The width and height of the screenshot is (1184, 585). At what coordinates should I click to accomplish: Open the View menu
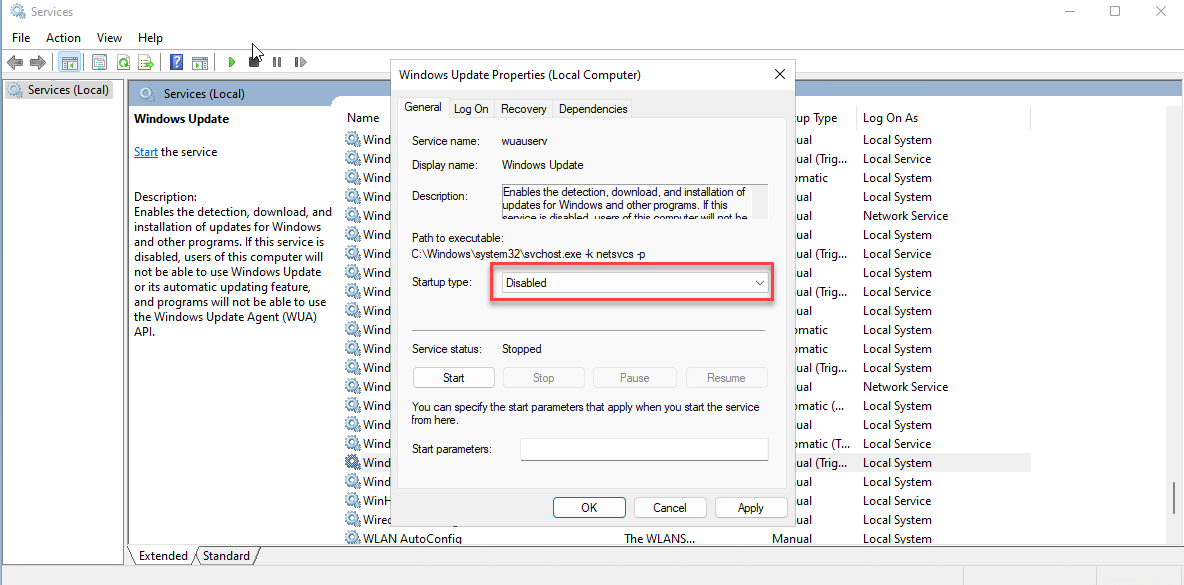pyautogui.click(x=109, y=38)
